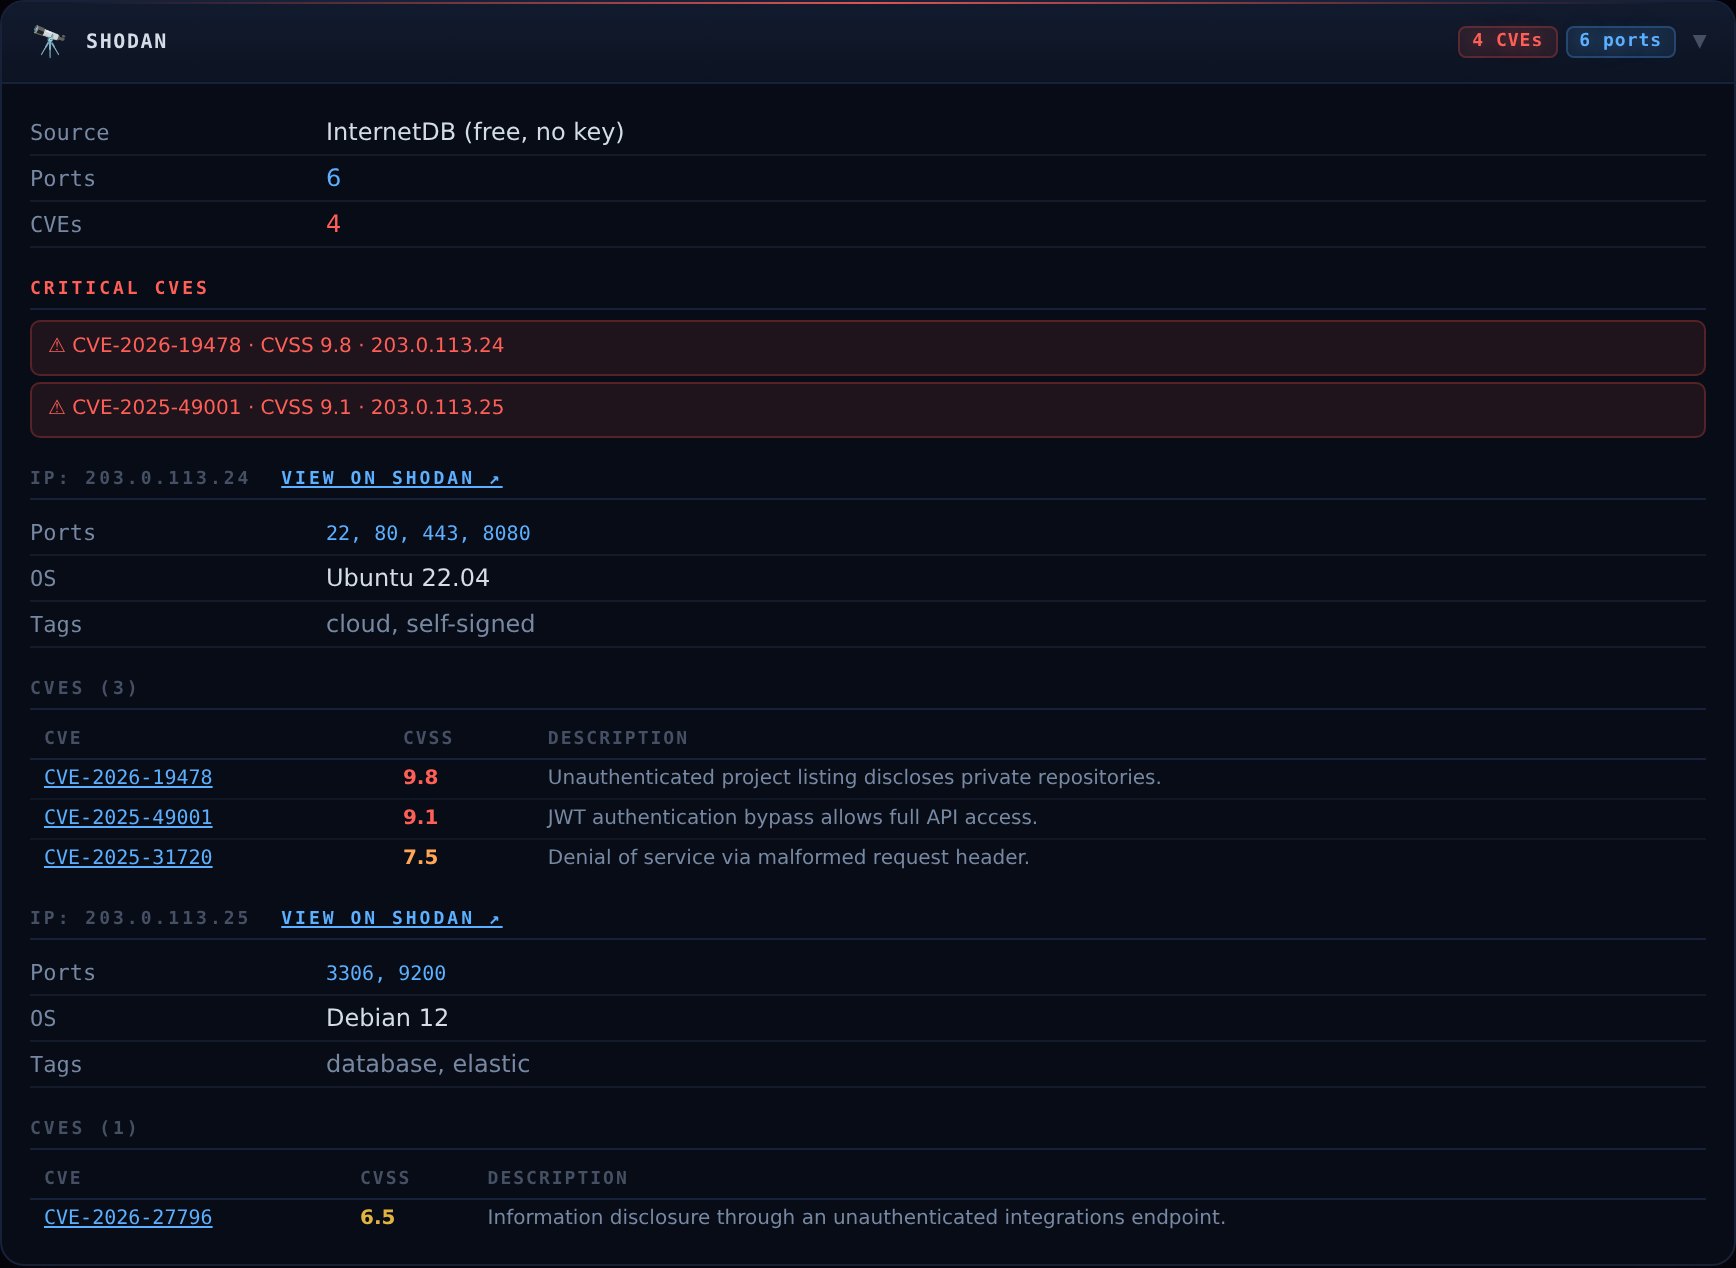This screenshot has height=1268, width=1736.
Task: Open CVE-2026-27796 link
Action: pos(128,1217)
